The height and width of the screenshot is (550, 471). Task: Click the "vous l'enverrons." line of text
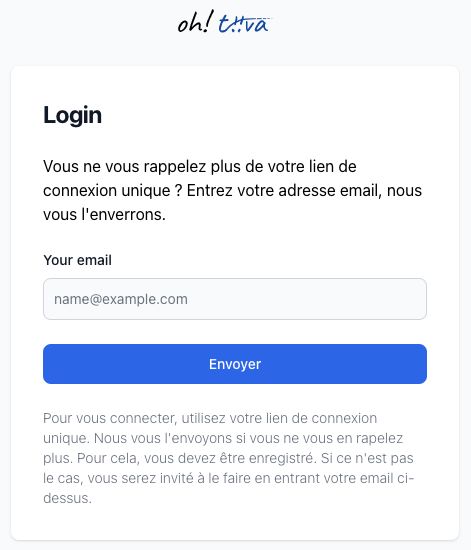105,214
